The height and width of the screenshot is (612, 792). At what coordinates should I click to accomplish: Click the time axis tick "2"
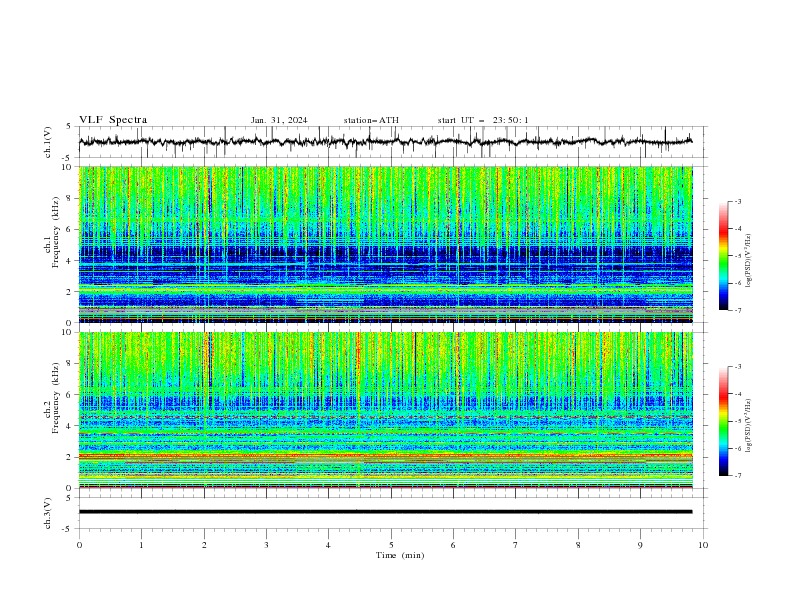point(204,545)
